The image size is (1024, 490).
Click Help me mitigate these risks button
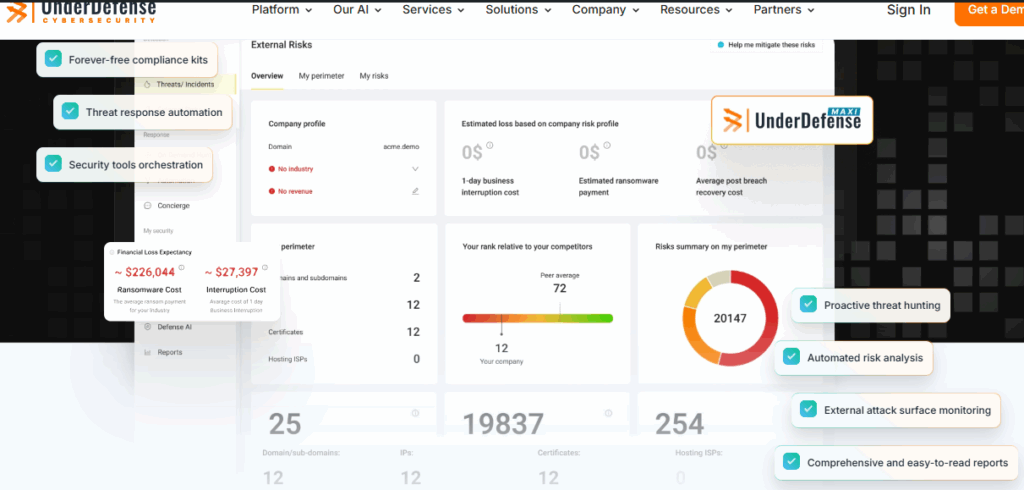click(x=766, y=45)
